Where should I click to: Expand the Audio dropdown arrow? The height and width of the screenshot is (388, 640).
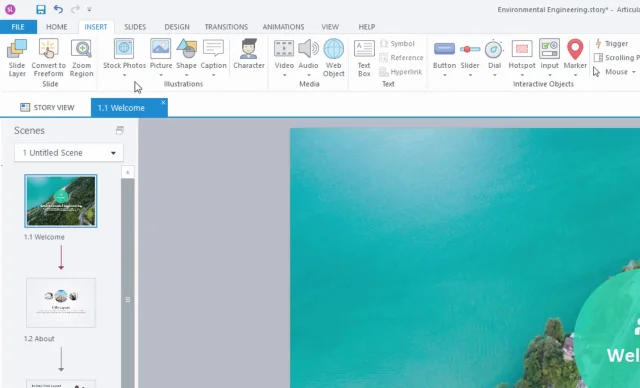click(x=309, y=75)
